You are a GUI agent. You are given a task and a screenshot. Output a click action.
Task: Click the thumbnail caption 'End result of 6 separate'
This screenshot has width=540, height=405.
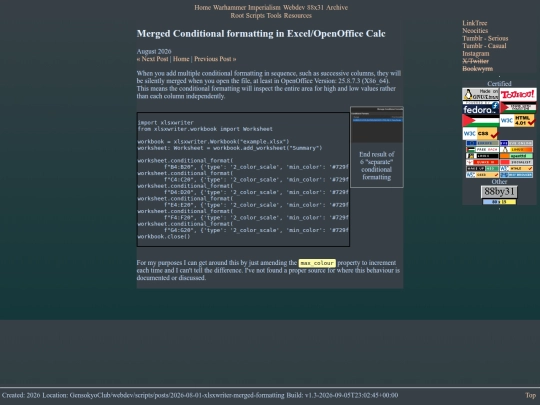pyautogui.click(x=377, y=166)
